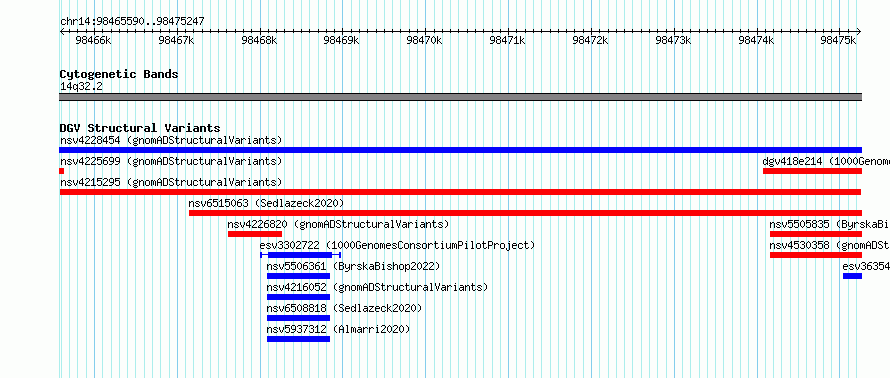Click the red nsv6515063 Sedlazeck2020 bar

pyautogui.click(x=526, y=213)
